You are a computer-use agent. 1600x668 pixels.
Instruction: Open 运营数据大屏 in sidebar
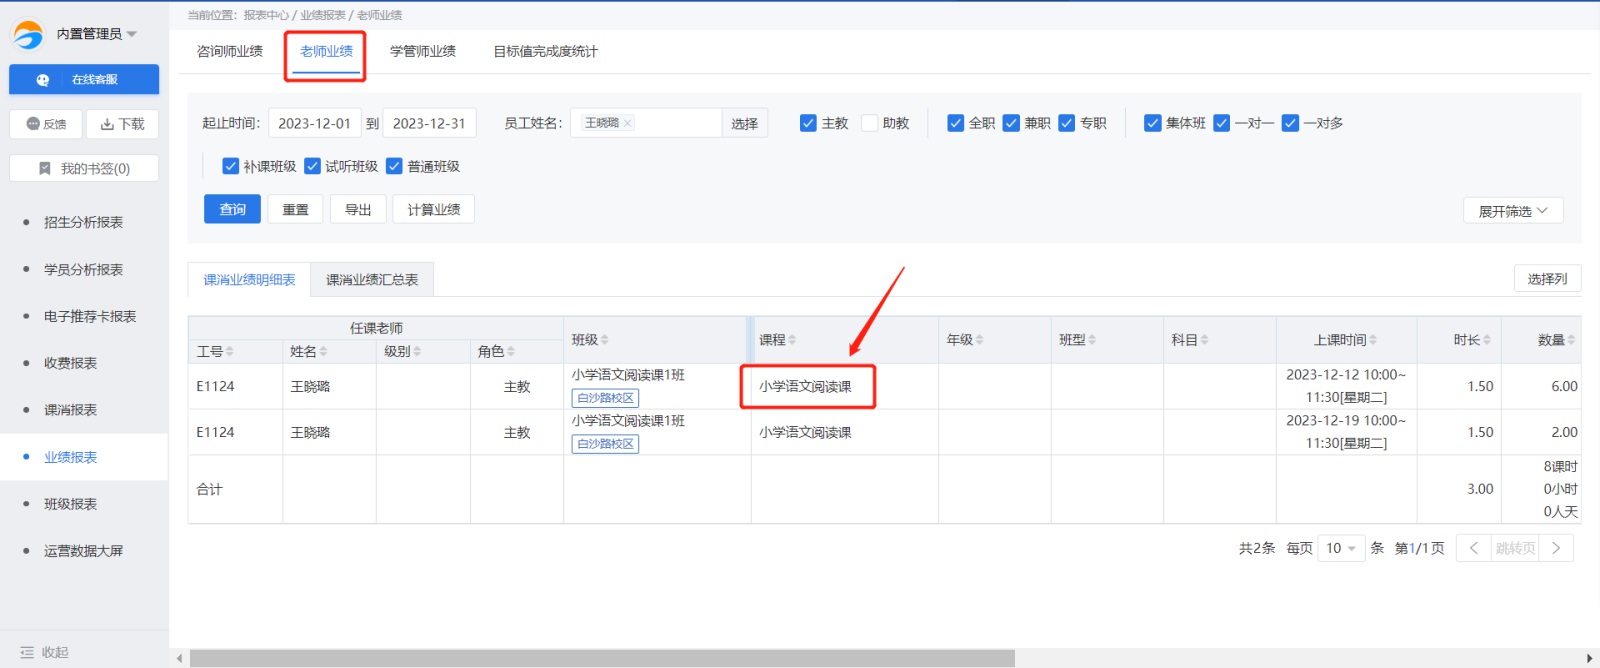(83, 551)
